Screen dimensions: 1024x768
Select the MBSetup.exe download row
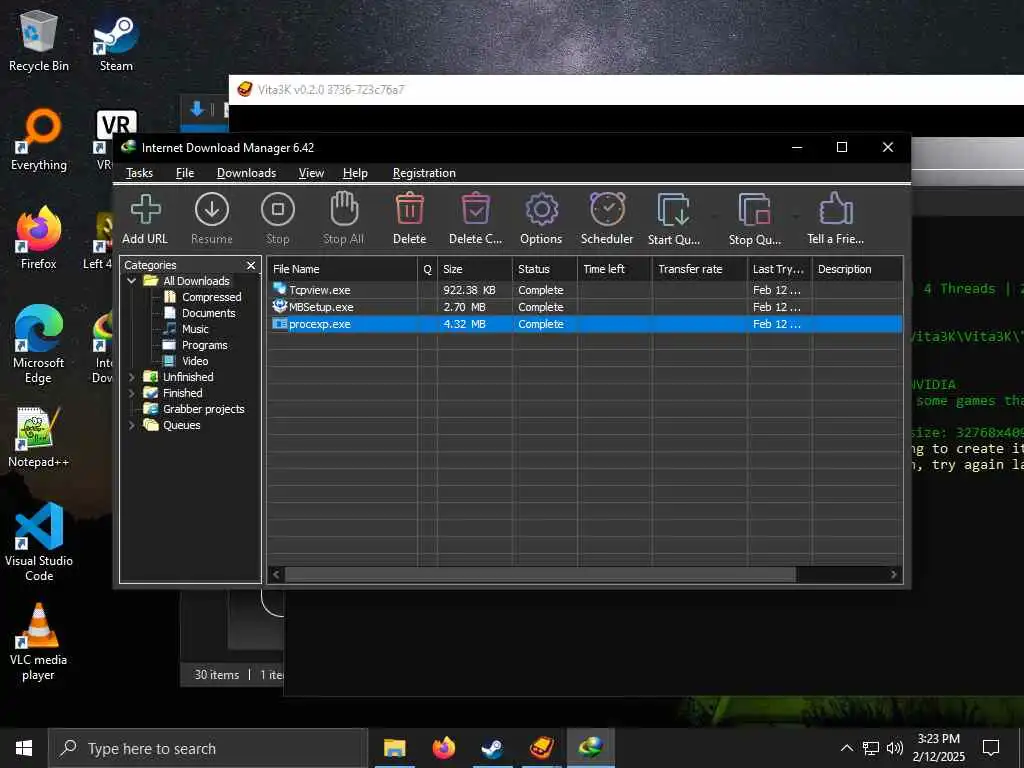point(584,307)
